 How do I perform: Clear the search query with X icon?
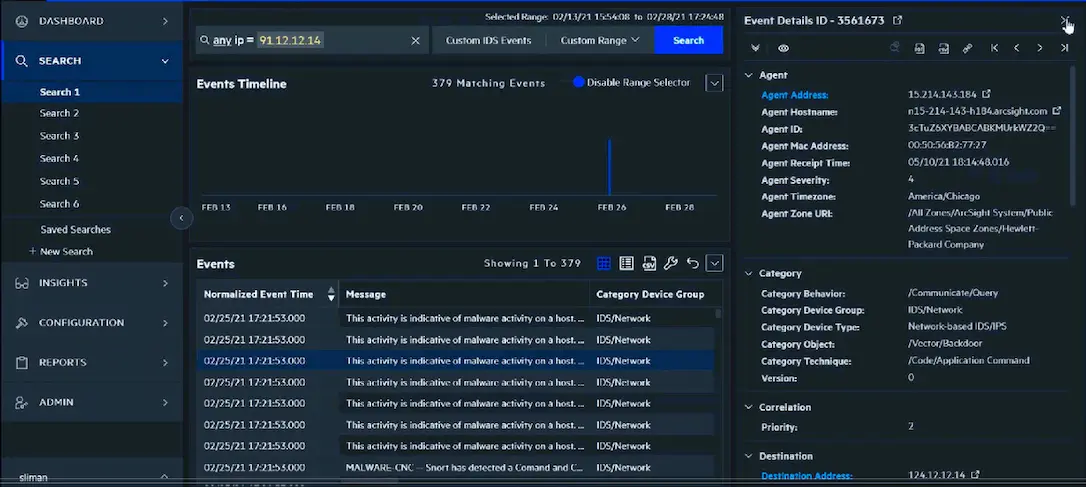tap(416, 41)
